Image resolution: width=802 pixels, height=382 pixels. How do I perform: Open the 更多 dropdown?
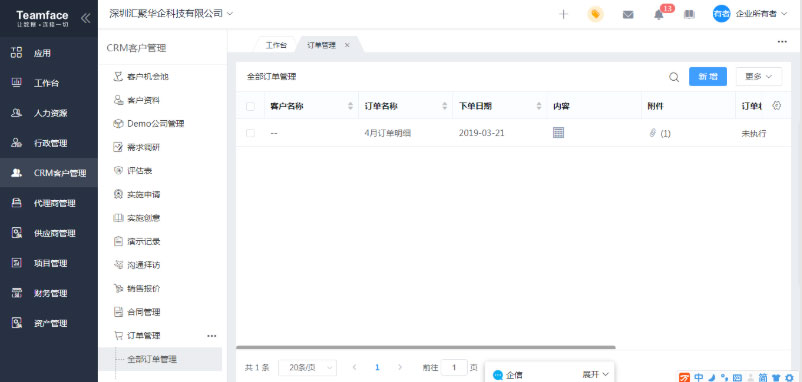point(759,77)
